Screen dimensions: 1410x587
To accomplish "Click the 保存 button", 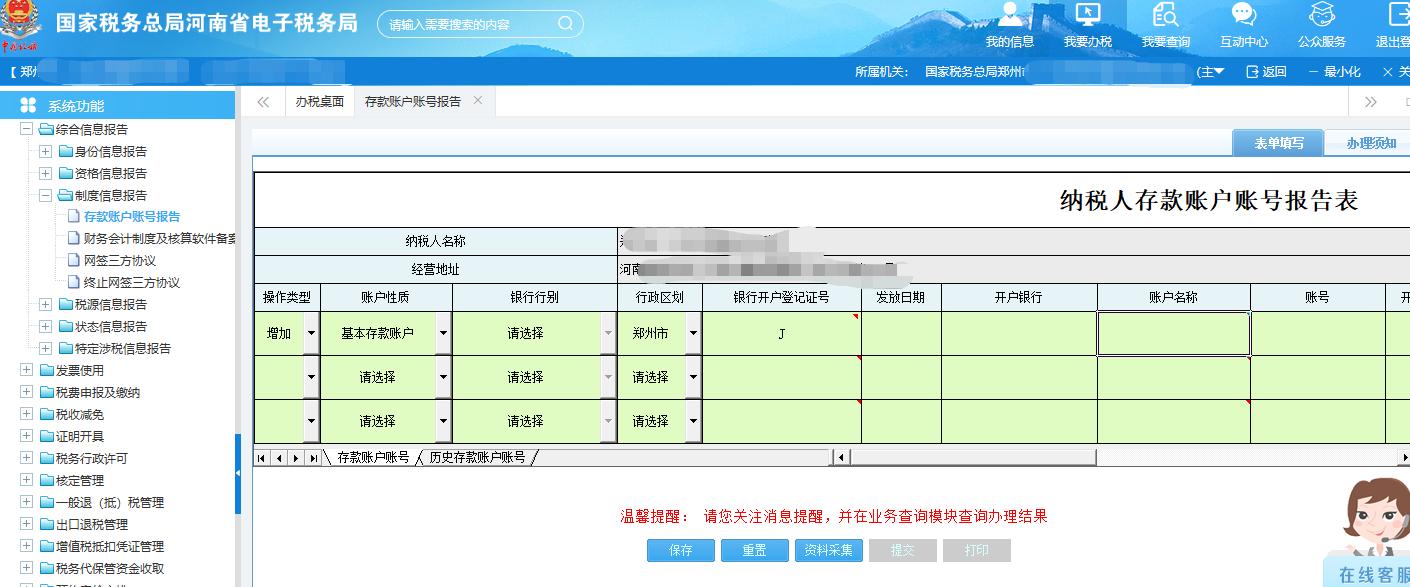I will pos(680,550).
